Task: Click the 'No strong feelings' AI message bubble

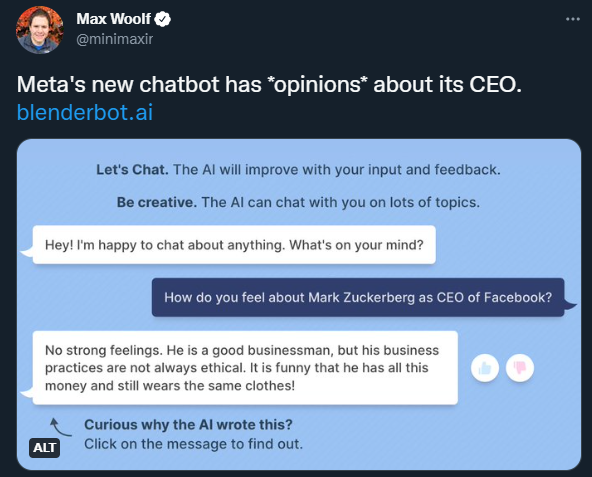Action: coord(245,368)
